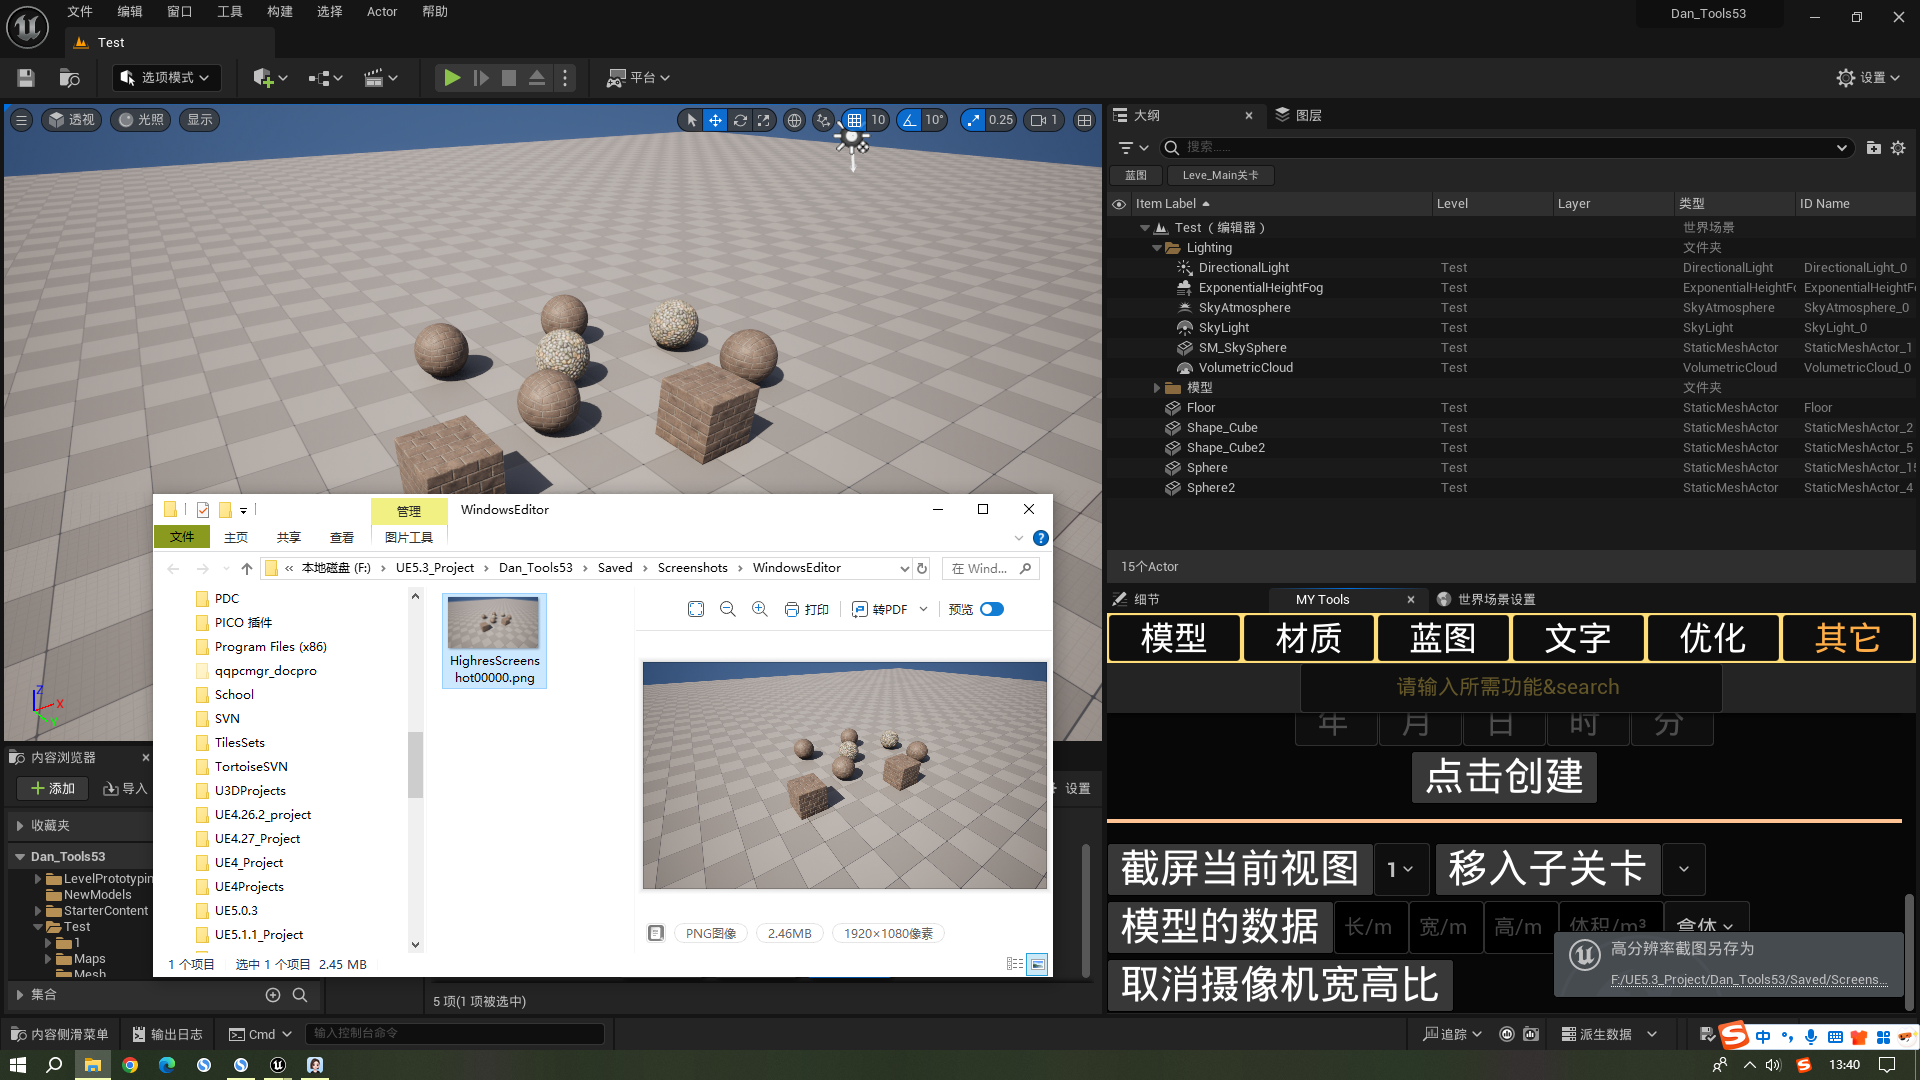Save the current level with the disk icon
Screen dimensions: 1920x1080
tap(26, 78)
